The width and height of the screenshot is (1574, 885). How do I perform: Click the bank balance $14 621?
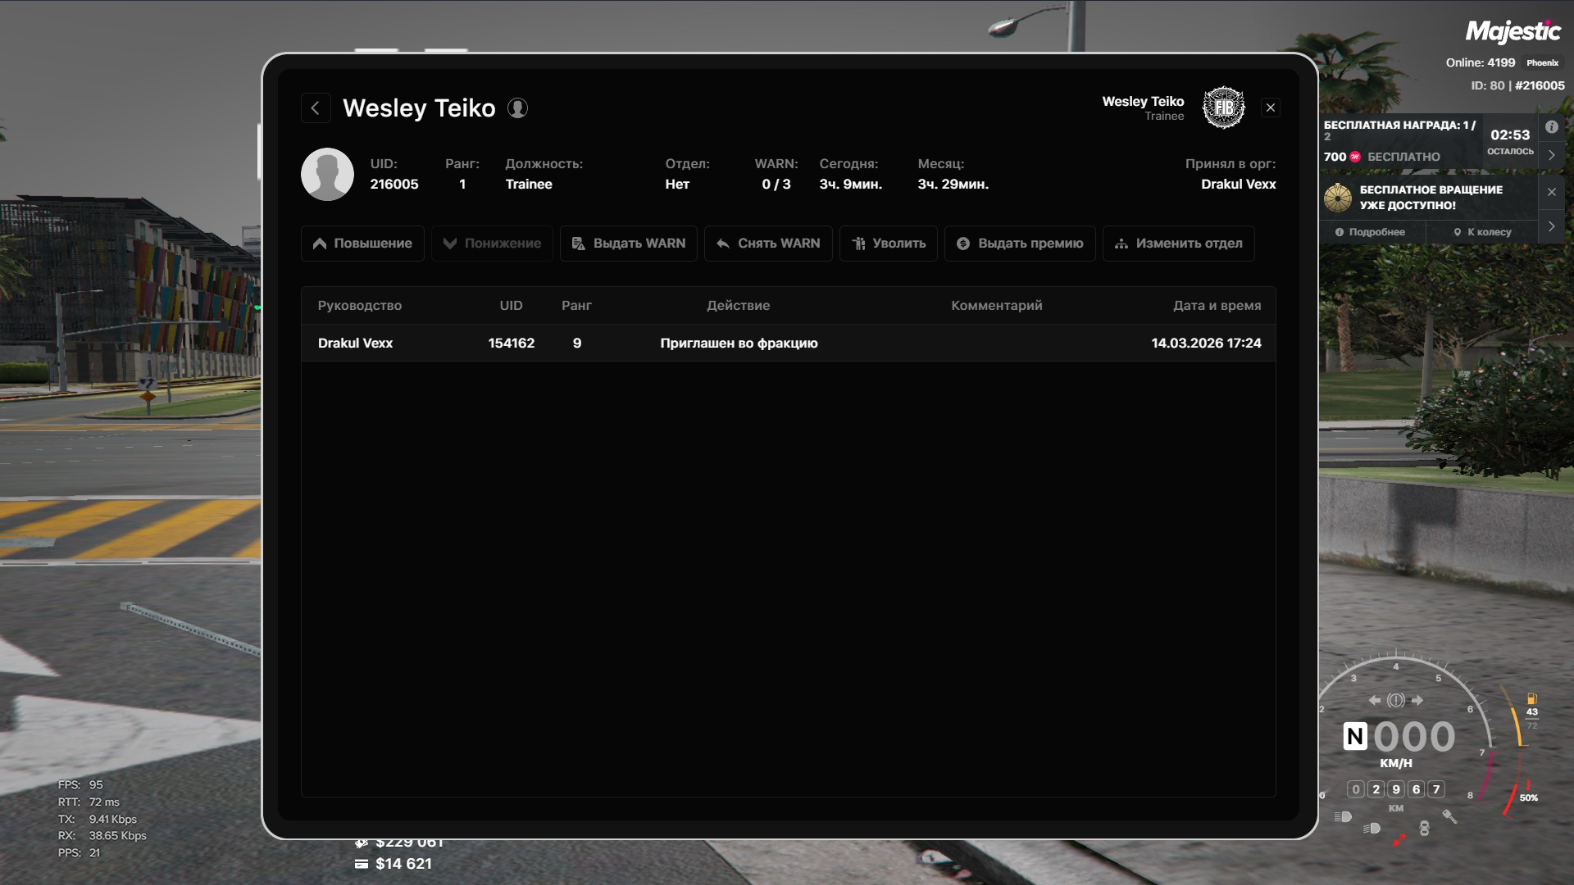(x=404, y=864)
